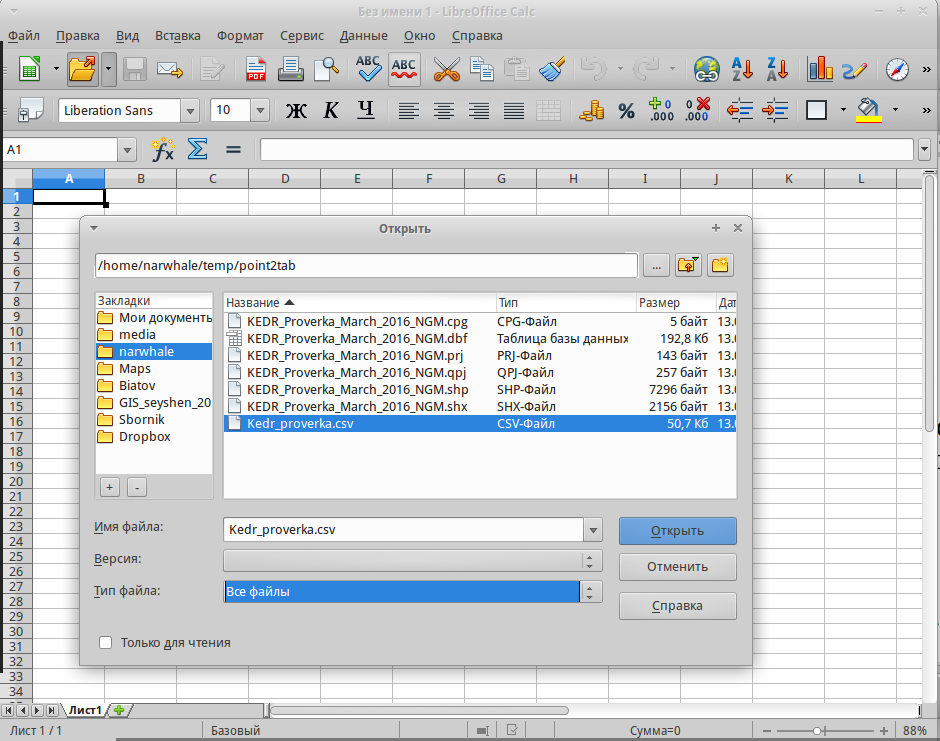Open the Function Wizard icon
This screenshot has width=940, height=741.
point(163,150)
